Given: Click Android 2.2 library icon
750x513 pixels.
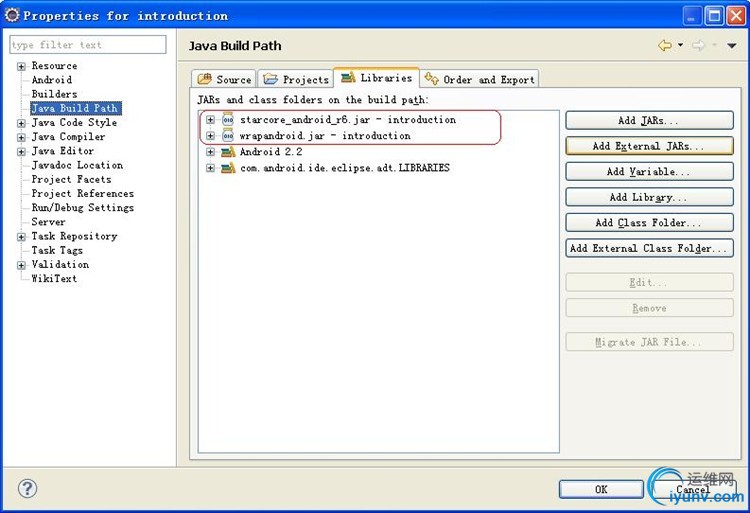Looking at the screenshot, I should tap(228, 152).
